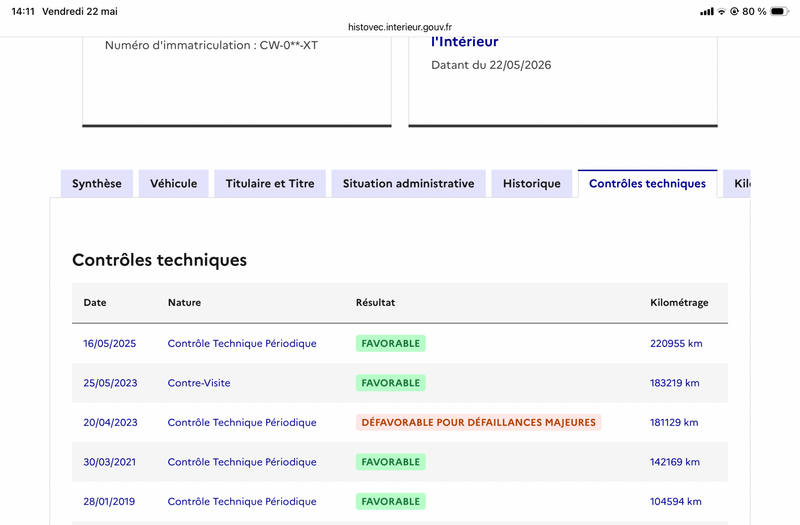Open the Titulaire et Titre tab
Viewport: 800px width, 525px height.
click(270, 184)
